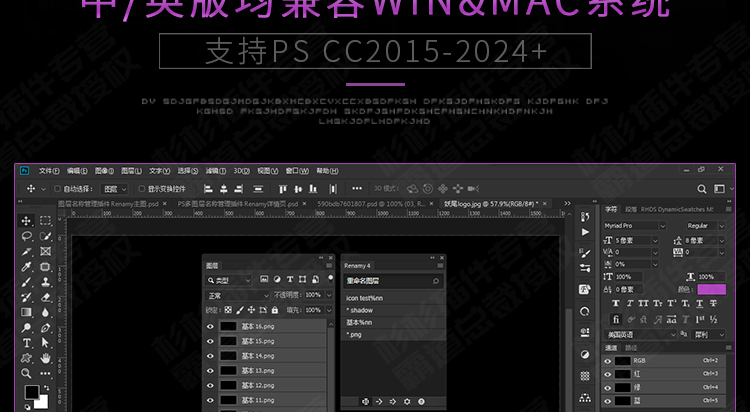Open the 不透明度 100% dropdown arrow
This screenshot has width=750, height=412.
coord(329,295)
